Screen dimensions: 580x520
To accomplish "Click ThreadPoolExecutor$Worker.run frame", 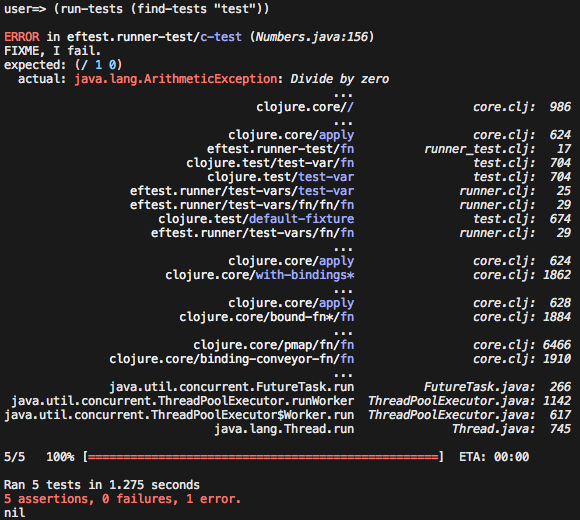I will pos(179,416).
